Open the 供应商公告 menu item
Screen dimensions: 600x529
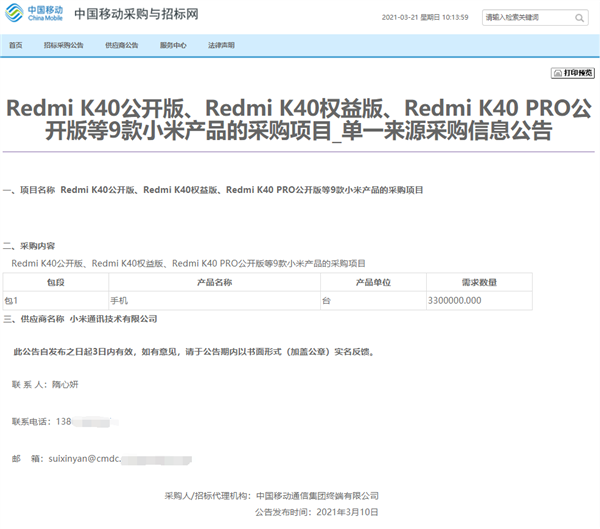coord(122,45)
